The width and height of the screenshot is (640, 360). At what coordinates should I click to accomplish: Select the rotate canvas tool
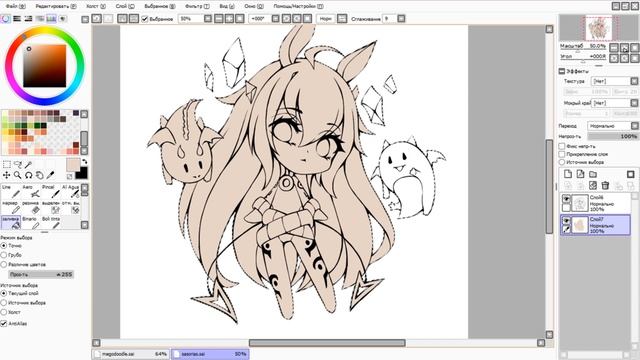28,175
